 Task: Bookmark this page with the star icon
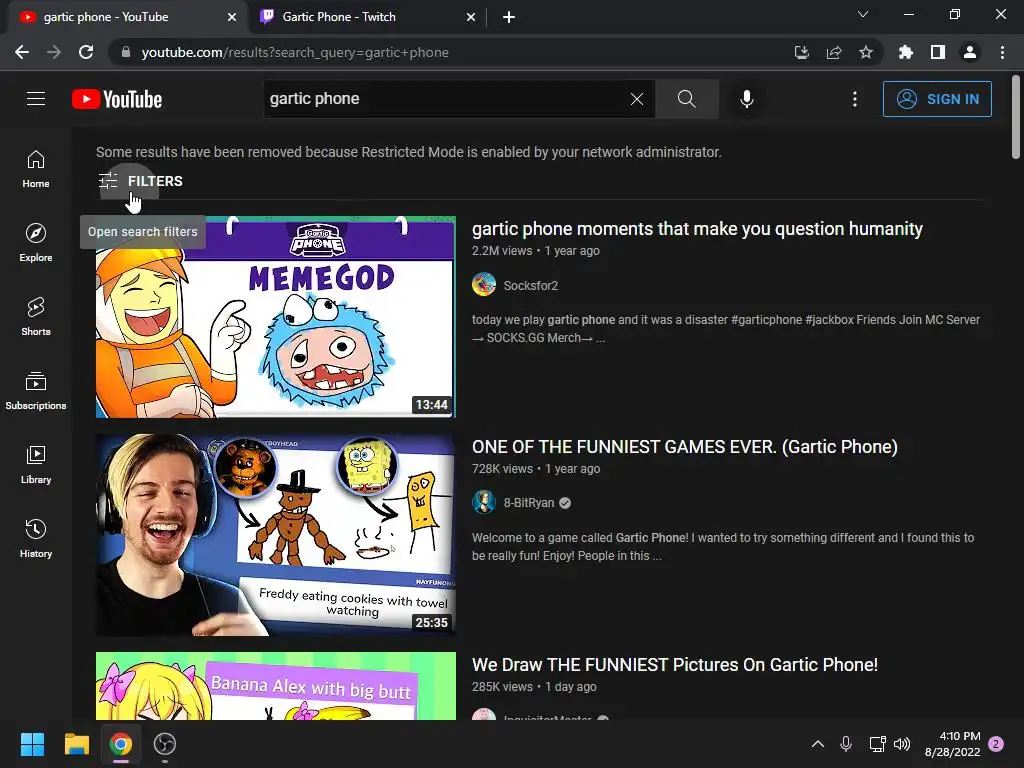[866, 52]
